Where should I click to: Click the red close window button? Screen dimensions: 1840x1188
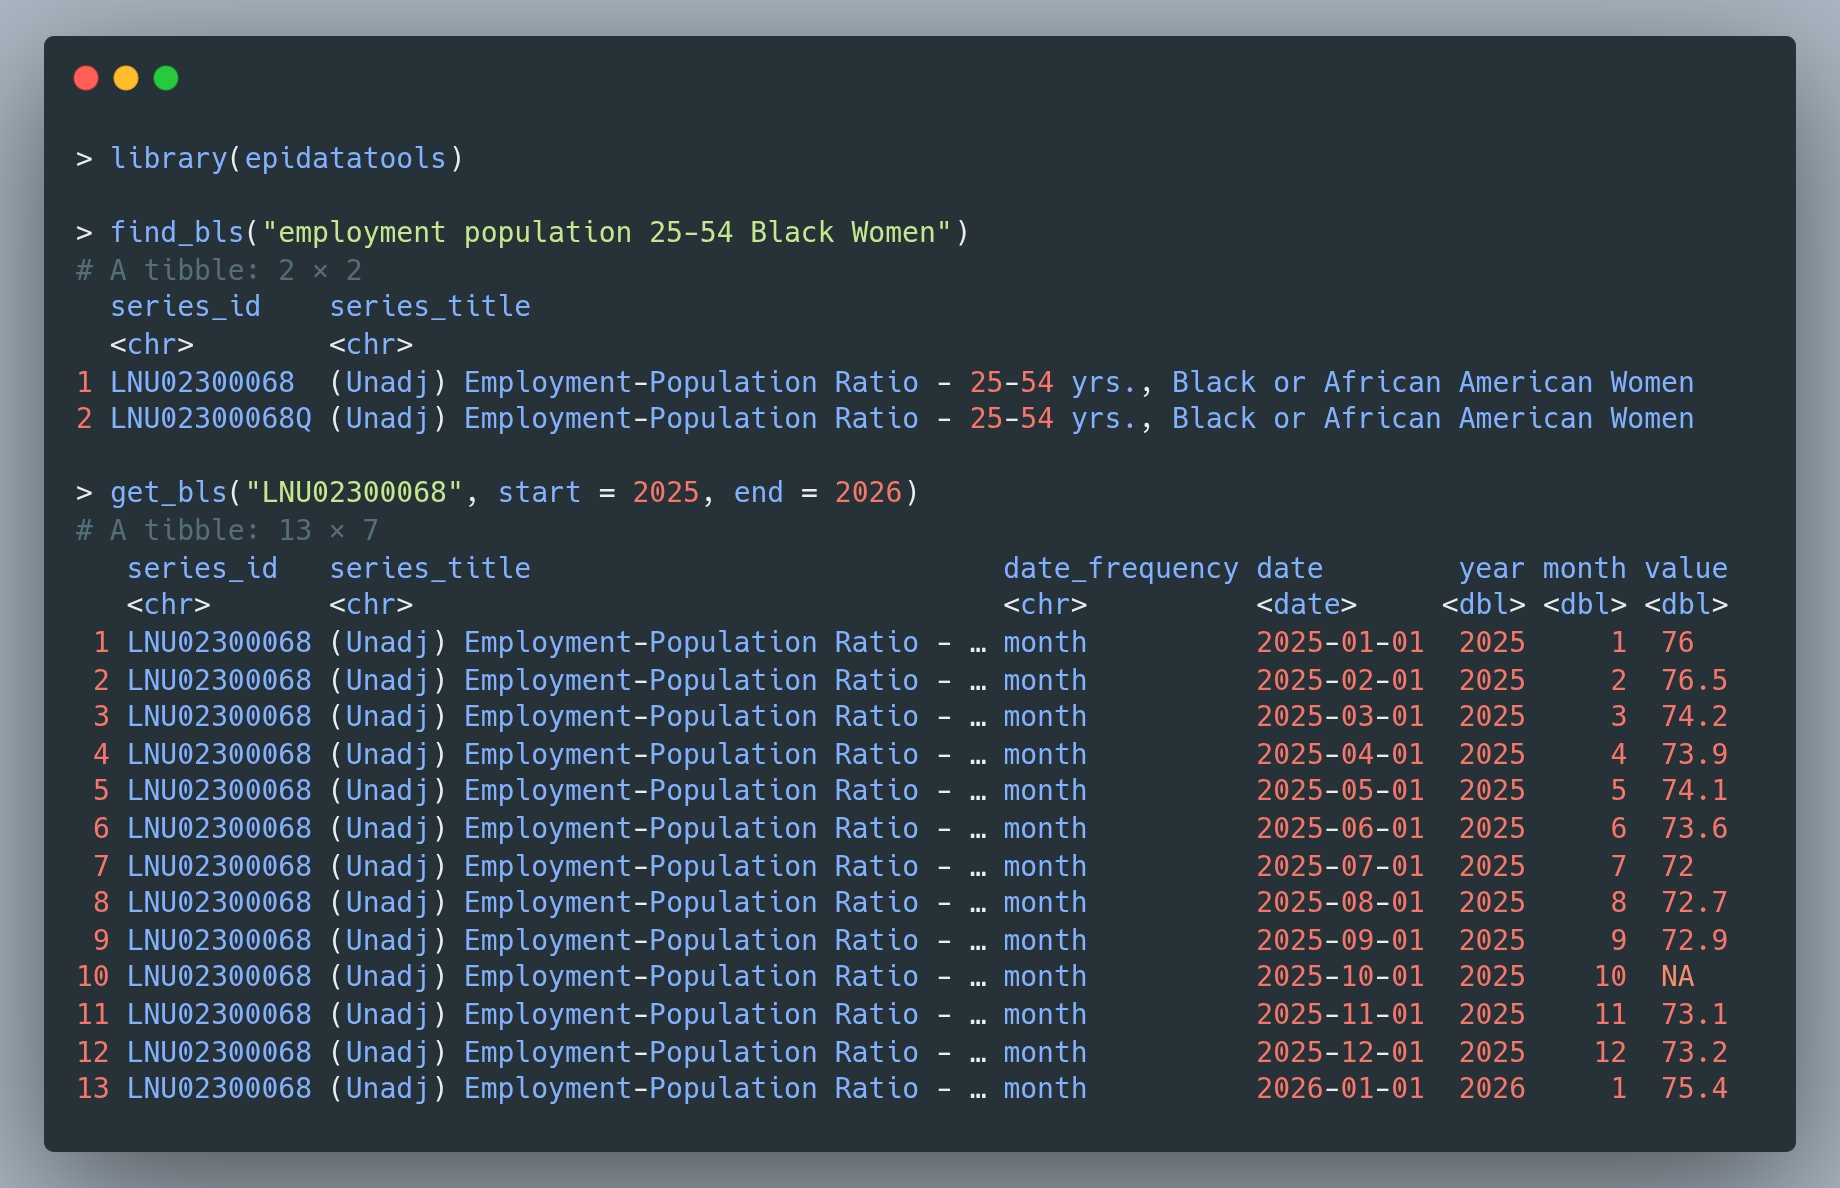[86, 78]
